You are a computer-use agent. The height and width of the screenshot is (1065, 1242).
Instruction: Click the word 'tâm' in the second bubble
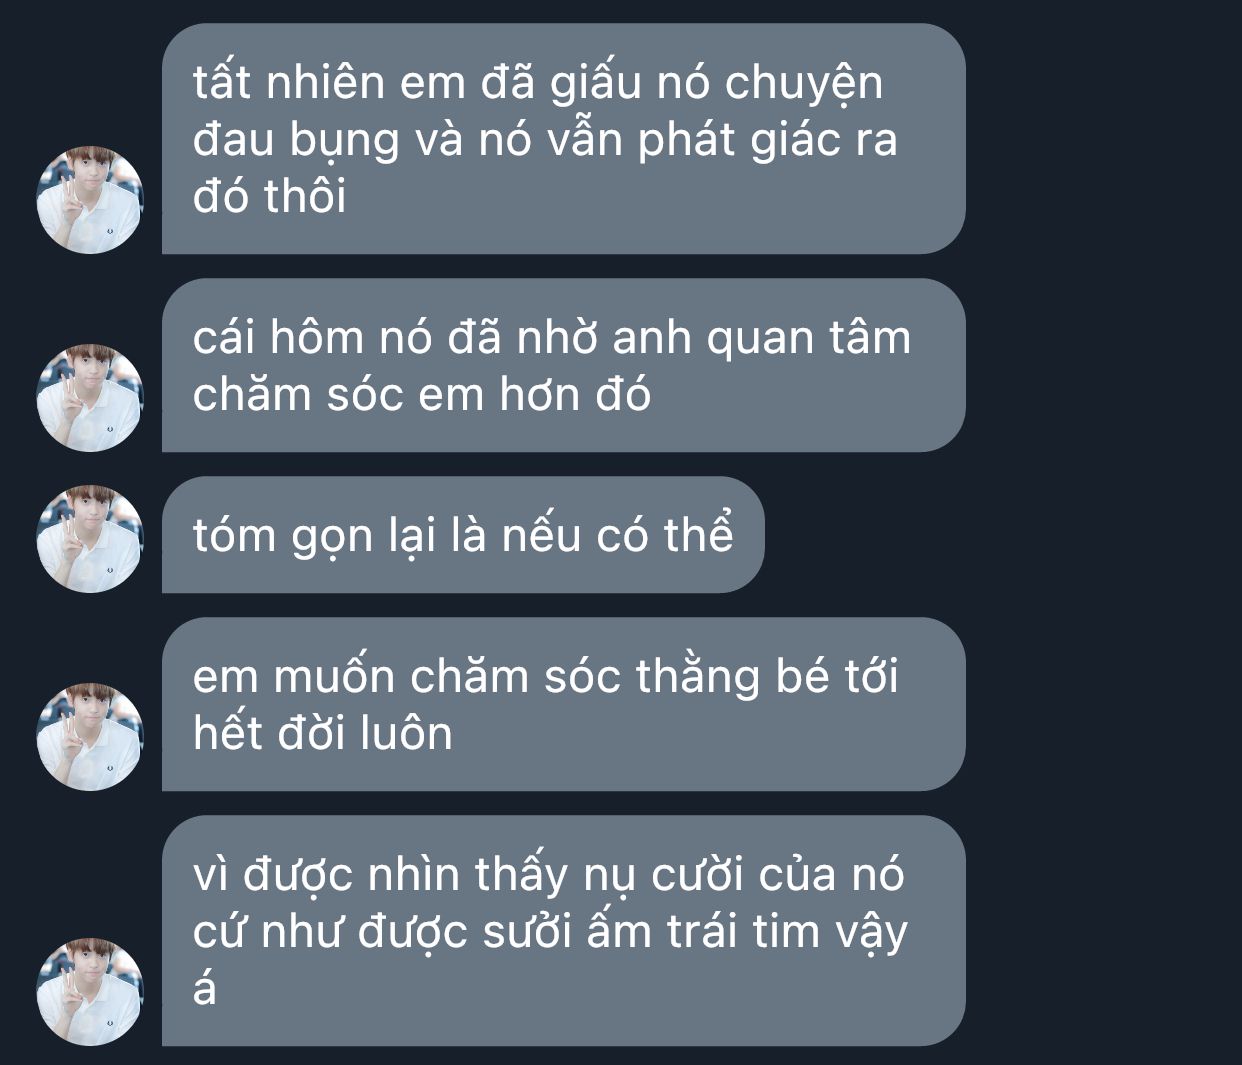pyautogui.click(x=870, y=338)
